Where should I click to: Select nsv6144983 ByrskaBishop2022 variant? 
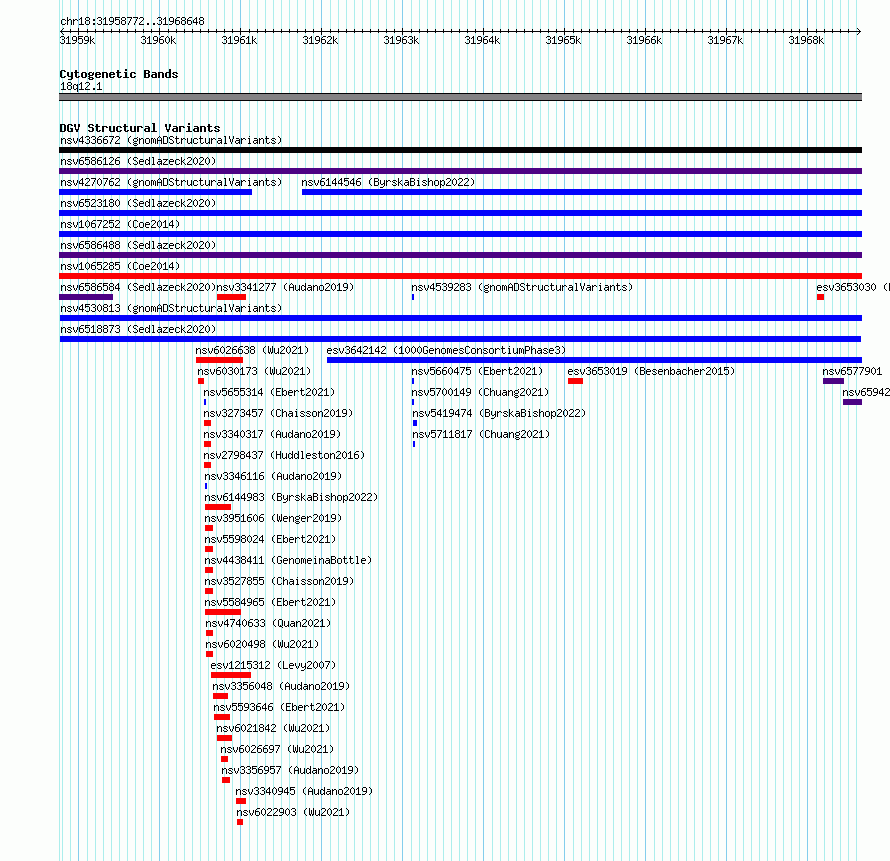coord(291,497)
